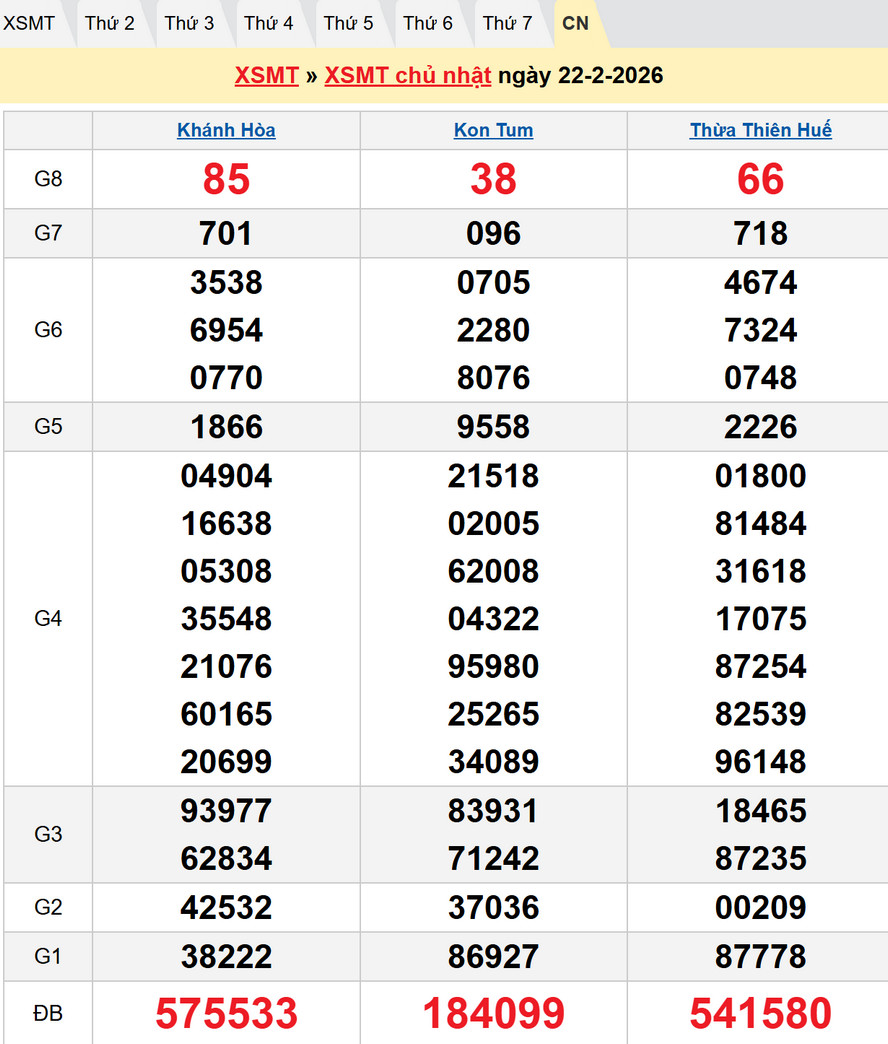Open the Thừa Thiên Huế link
This screenshot has width=888, height=1044.
(x=760, y=130)
